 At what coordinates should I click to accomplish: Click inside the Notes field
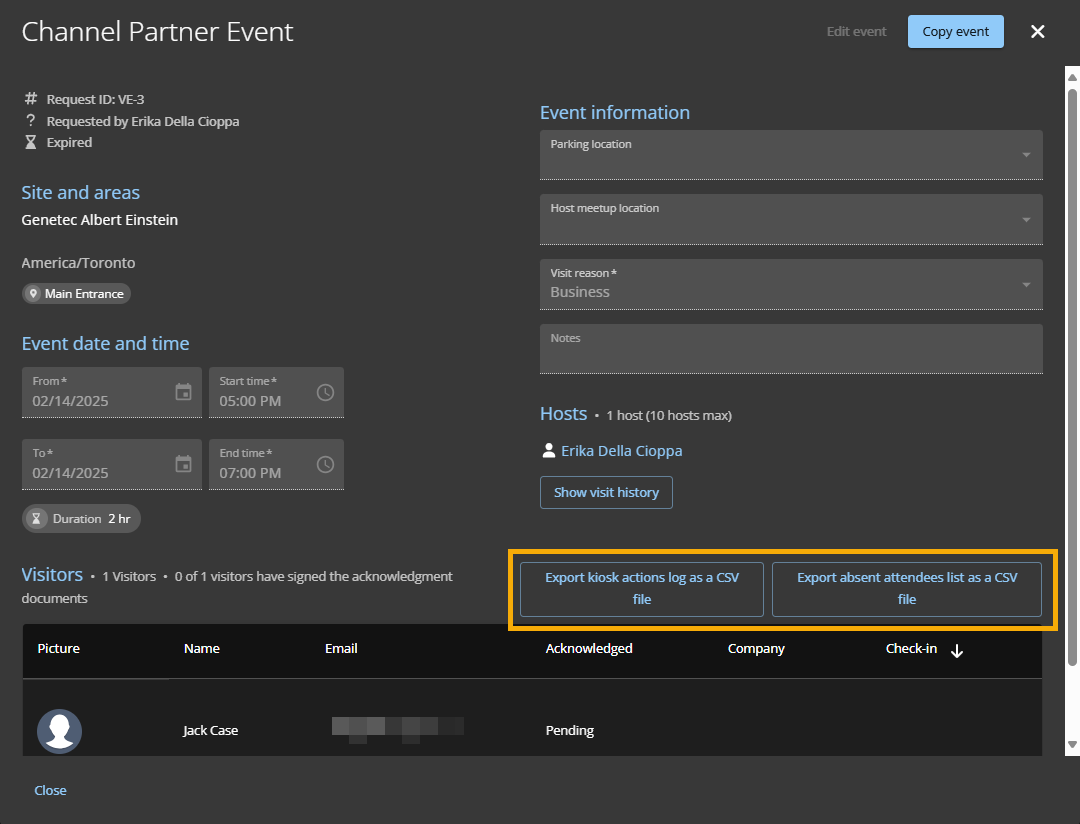(790, 355)
